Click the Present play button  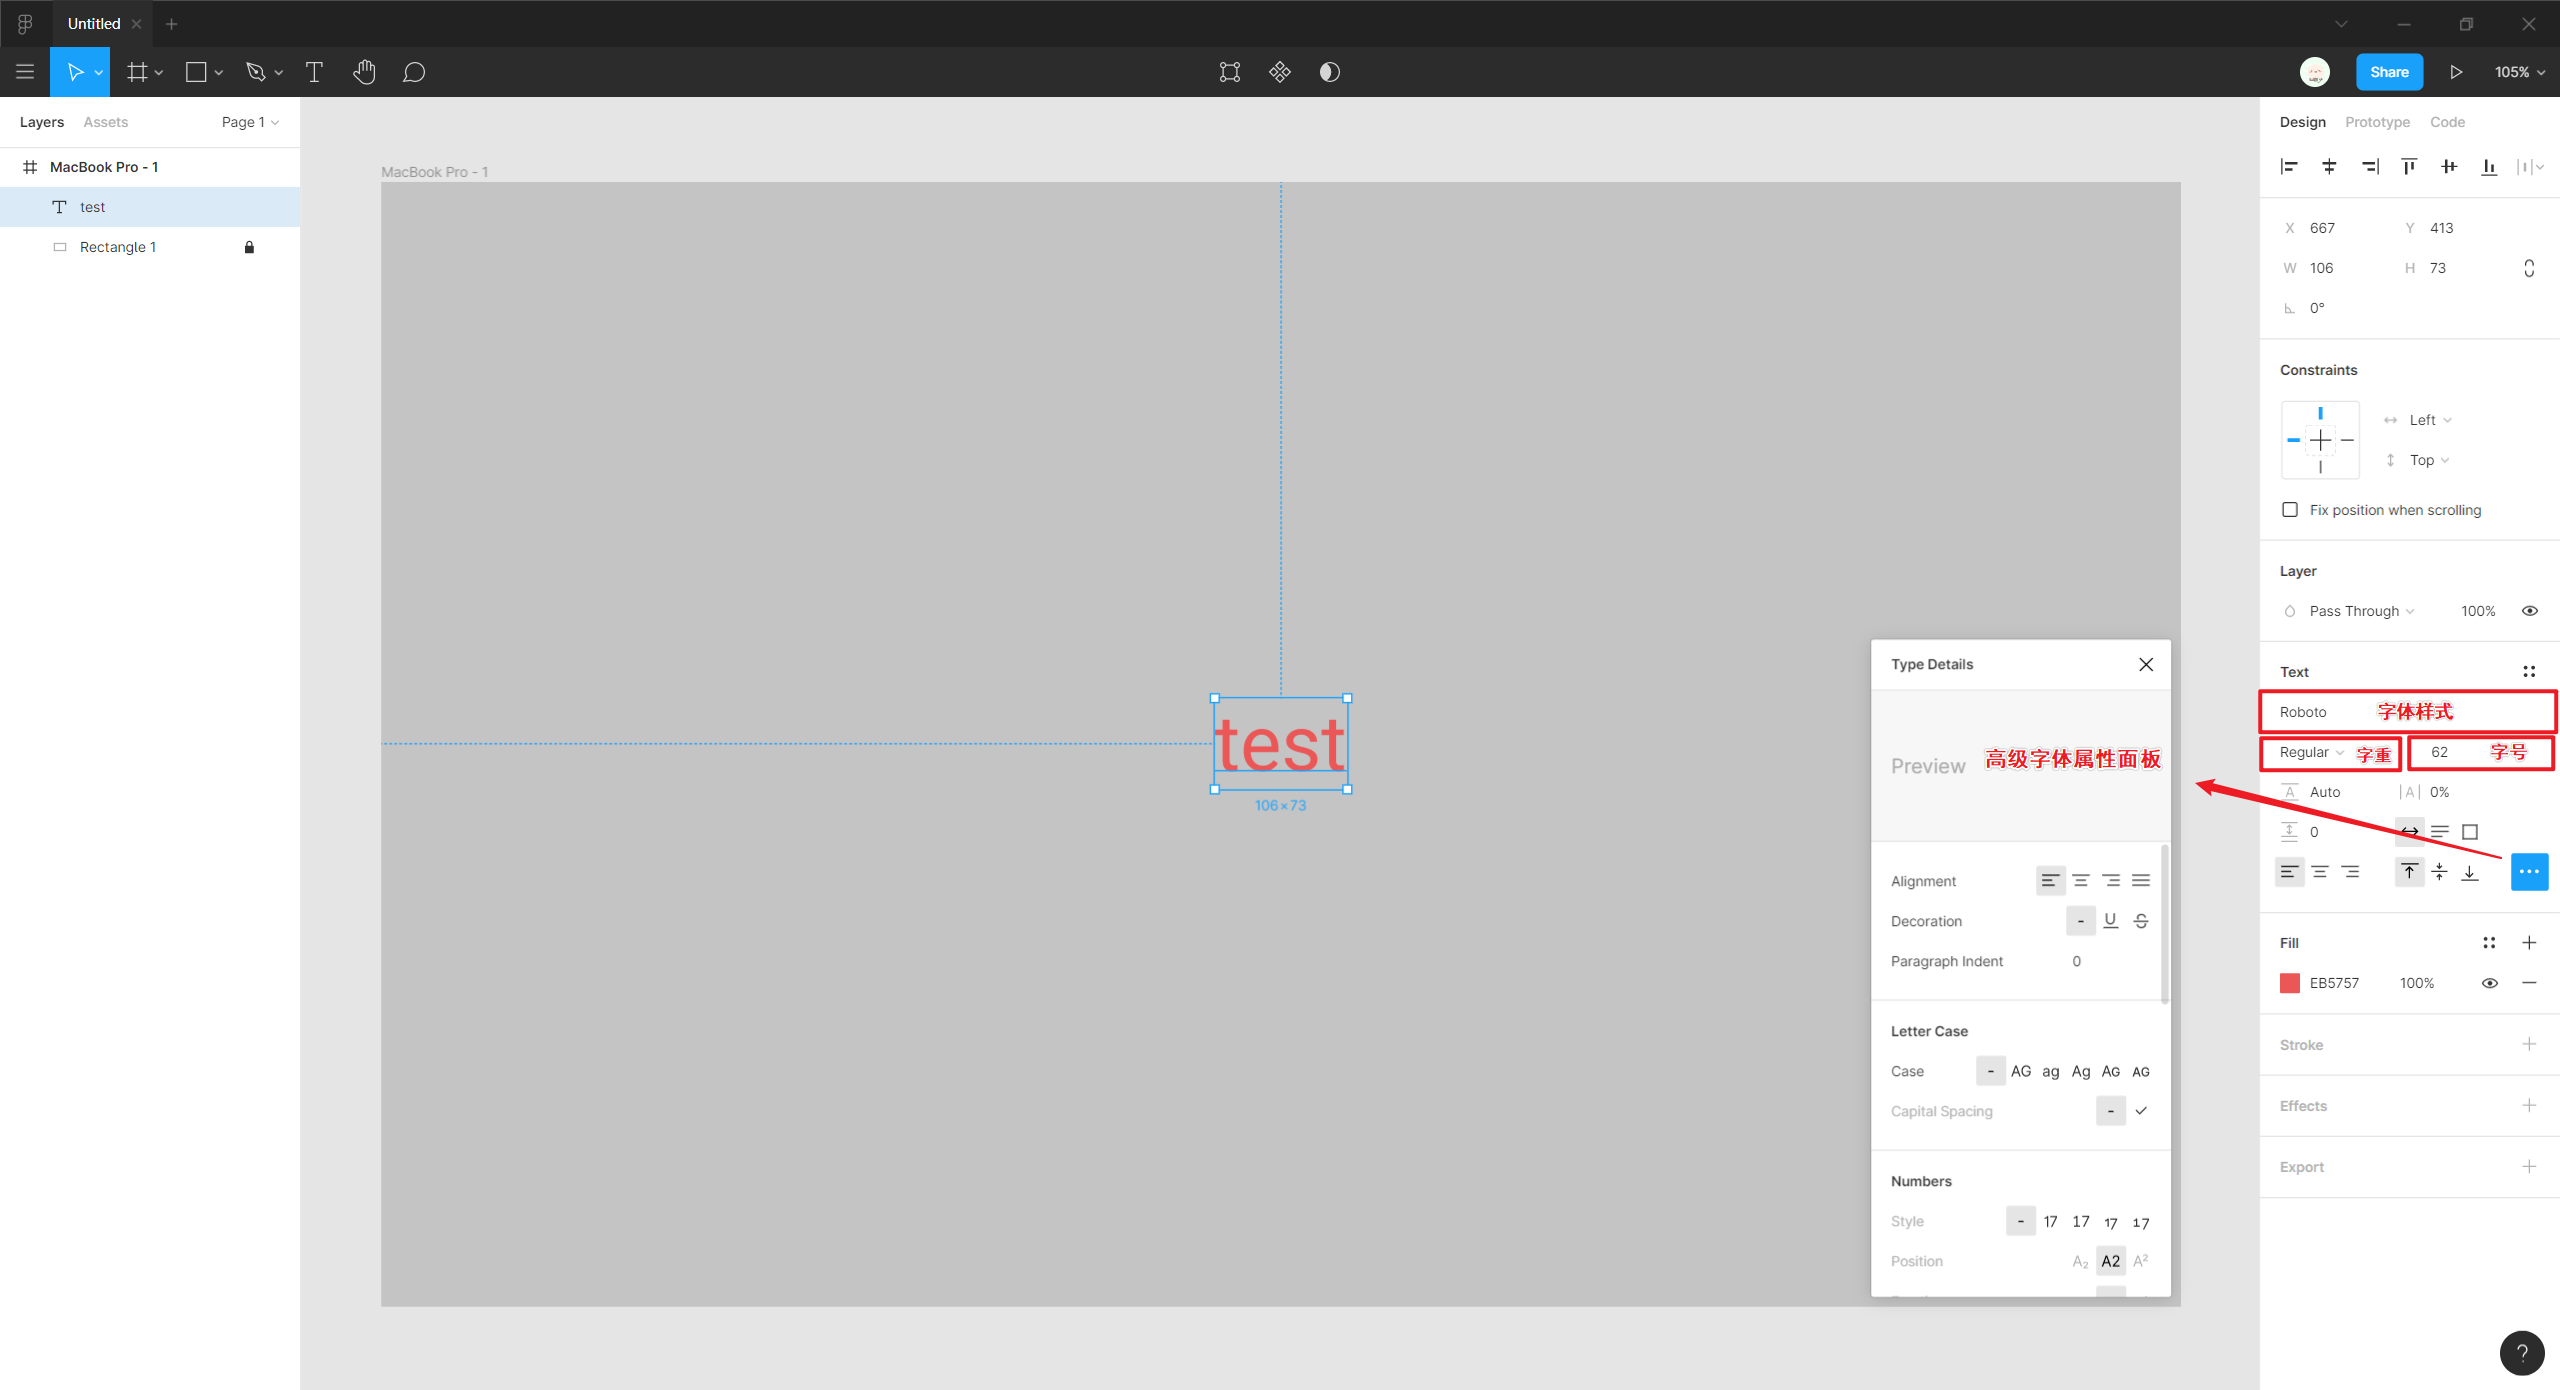(x=2456, y=72)
